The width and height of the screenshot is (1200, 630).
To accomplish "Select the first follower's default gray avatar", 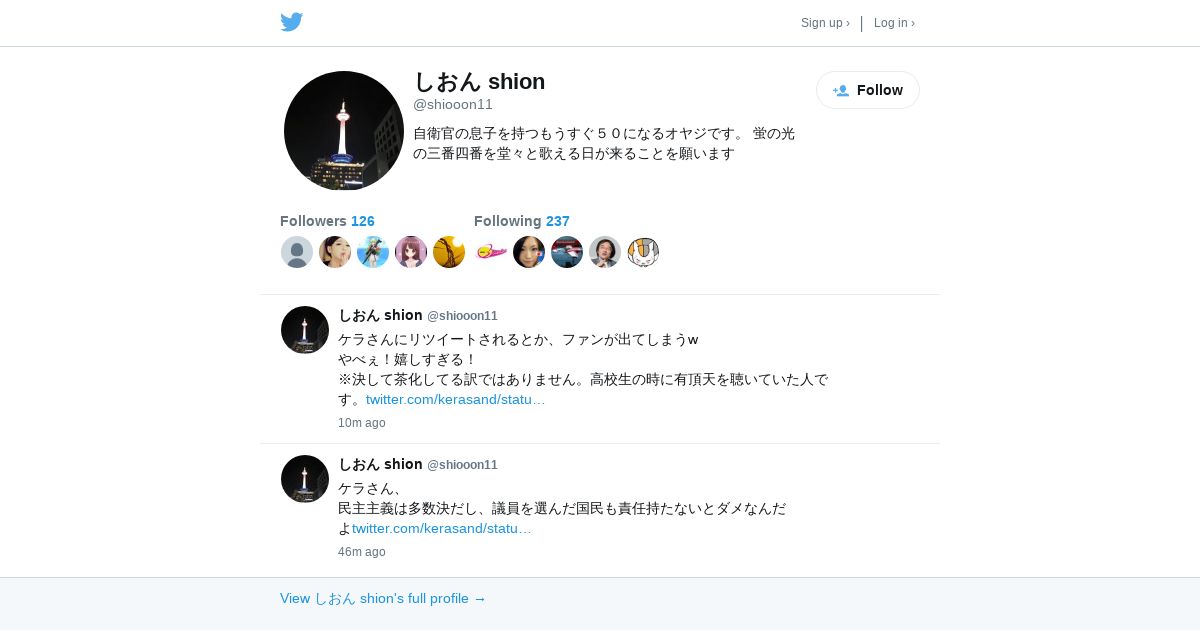I will [x=297, y=252].
